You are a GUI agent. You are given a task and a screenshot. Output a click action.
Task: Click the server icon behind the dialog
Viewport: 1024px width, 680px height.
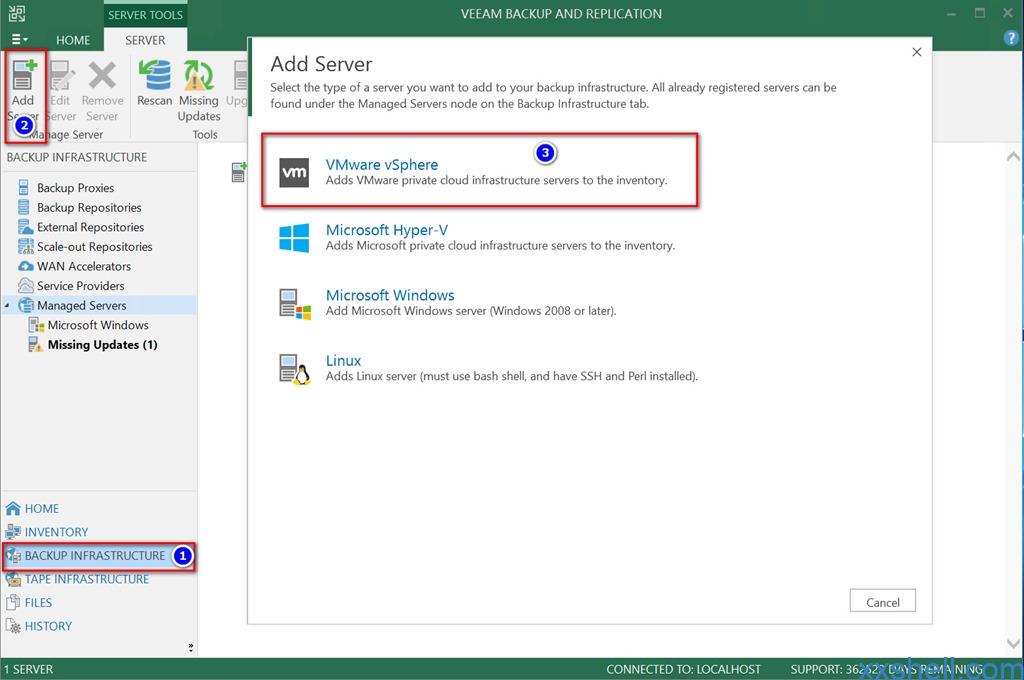[239, 172]
